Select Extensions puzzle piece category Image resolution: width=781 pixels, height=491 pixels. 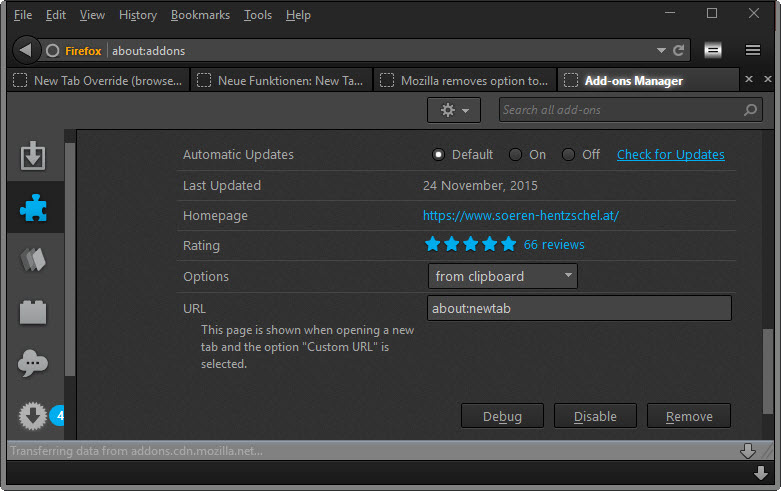pyautogui.click(x=33, y=207)
